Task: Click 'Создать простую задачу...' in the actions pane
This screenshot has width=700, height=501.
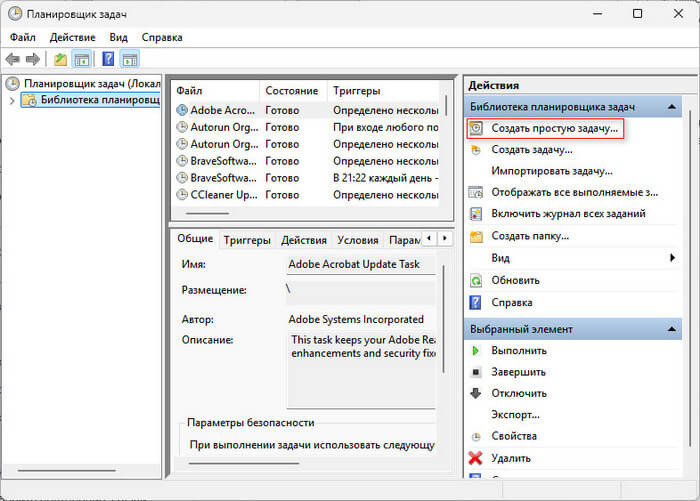Action: pyautogui.click(x=555, y=129)
